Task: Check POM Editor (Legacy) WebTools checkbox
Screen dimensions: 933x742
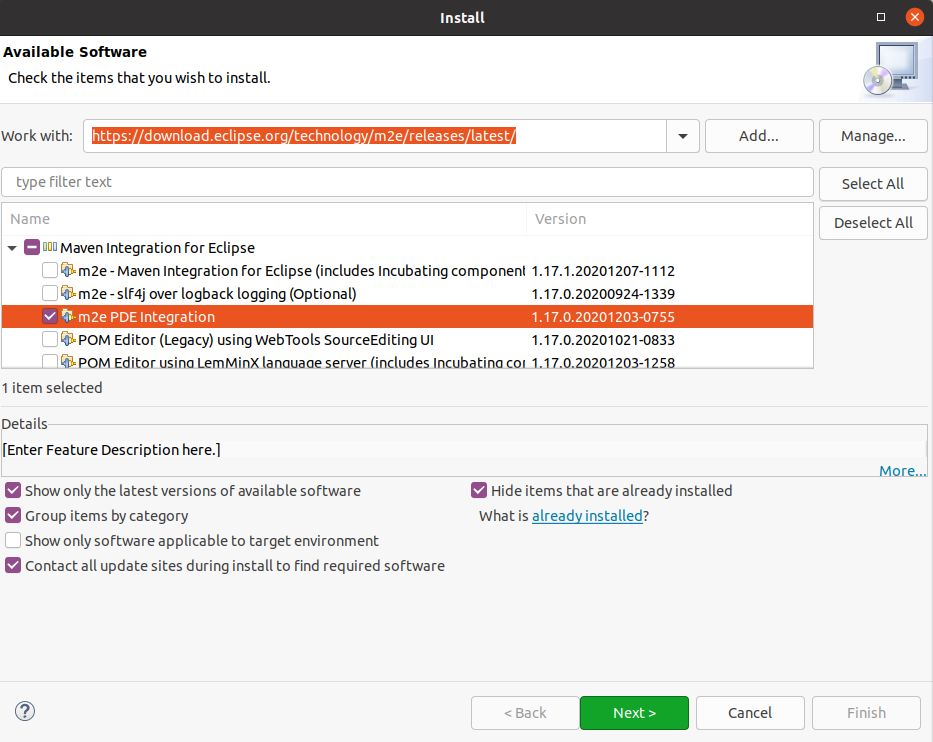Action: tap(50, 339)
